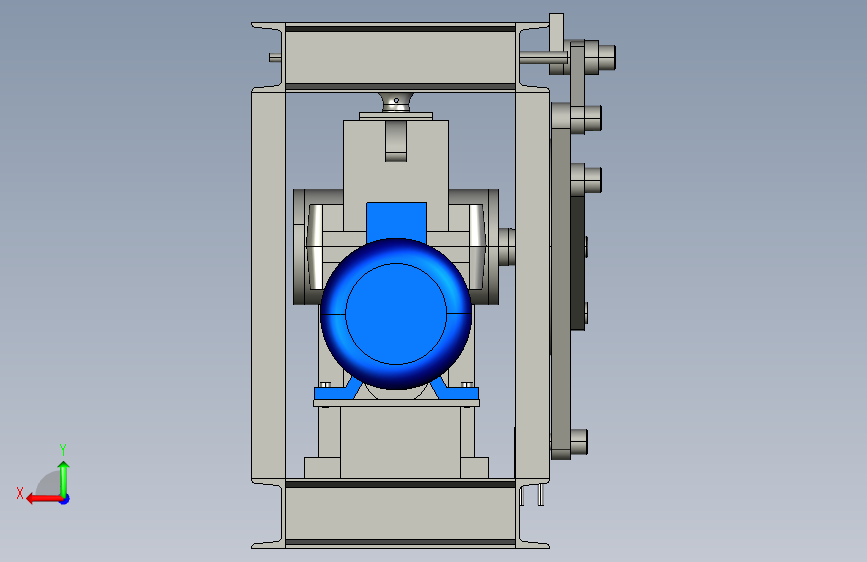Select the dark panel on the right side plate
The image size is (867, 562).
pos(578,263)
